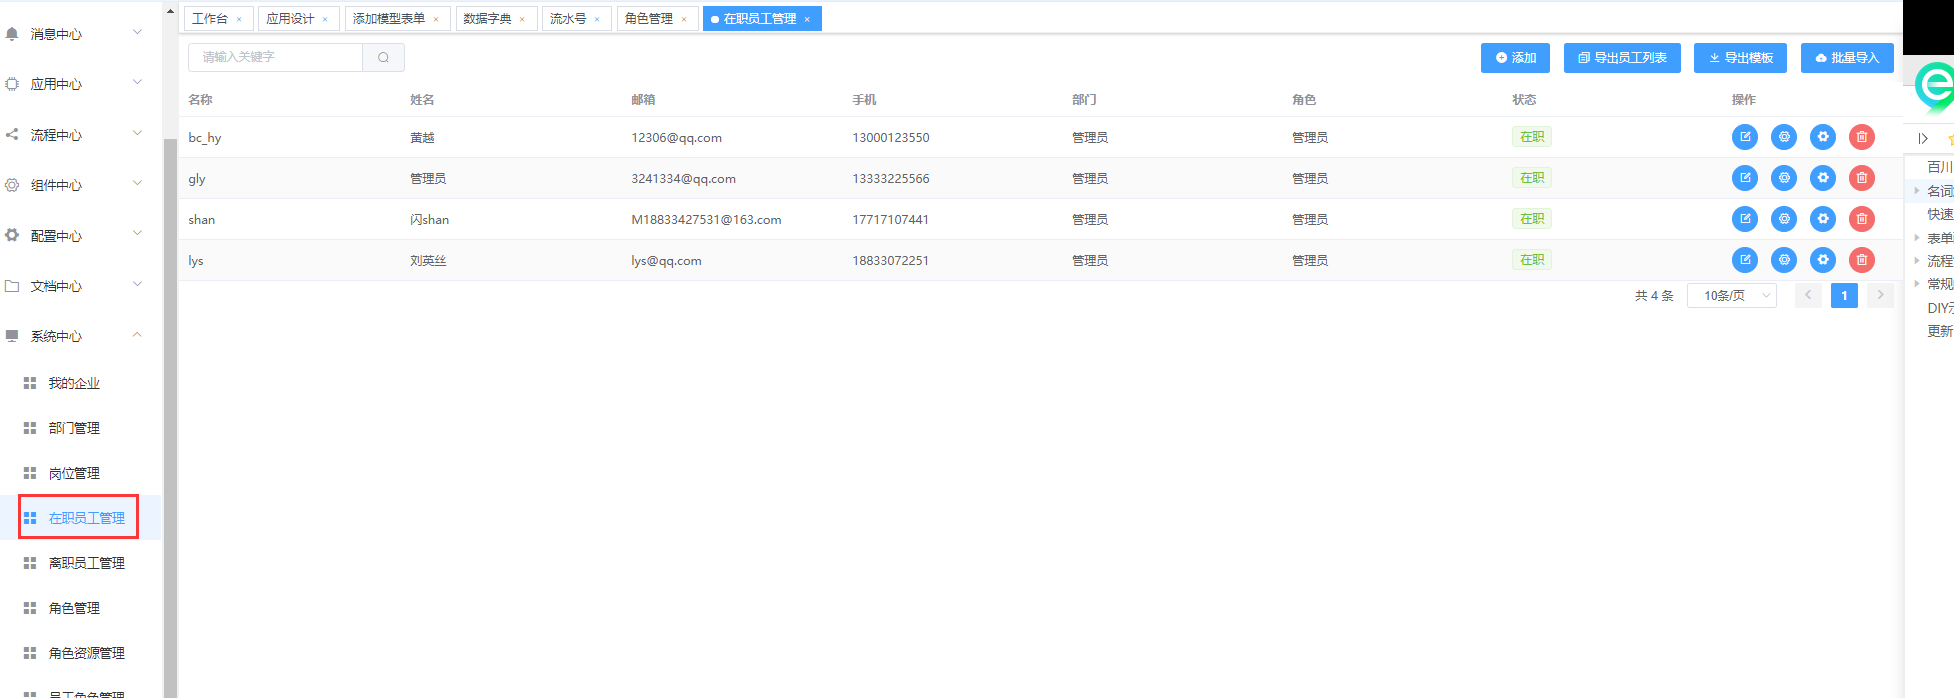Open the 10条/页 page size dropdown

pyautogui.click(x=1732, y=295)
